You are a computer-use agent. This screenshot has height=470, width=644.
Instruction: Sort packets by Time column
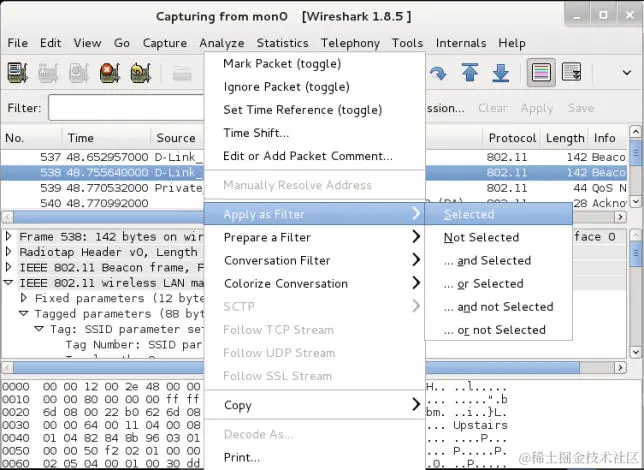point(106,138)
